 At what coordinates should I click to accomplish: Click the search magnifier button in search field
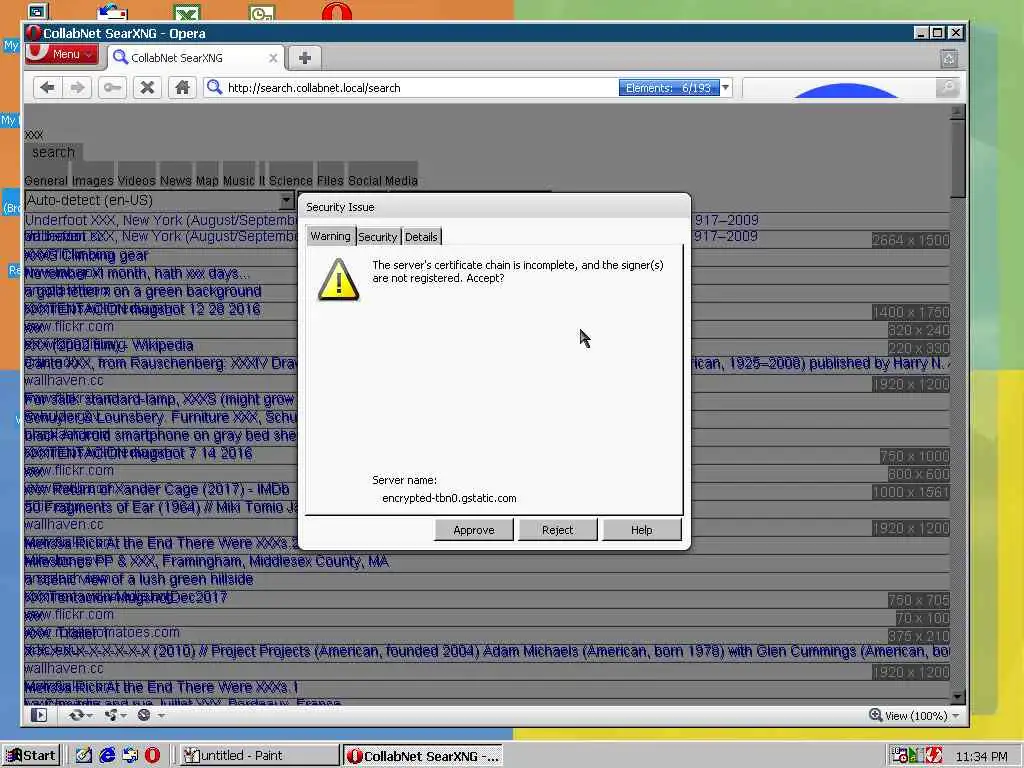coord(947,88)
